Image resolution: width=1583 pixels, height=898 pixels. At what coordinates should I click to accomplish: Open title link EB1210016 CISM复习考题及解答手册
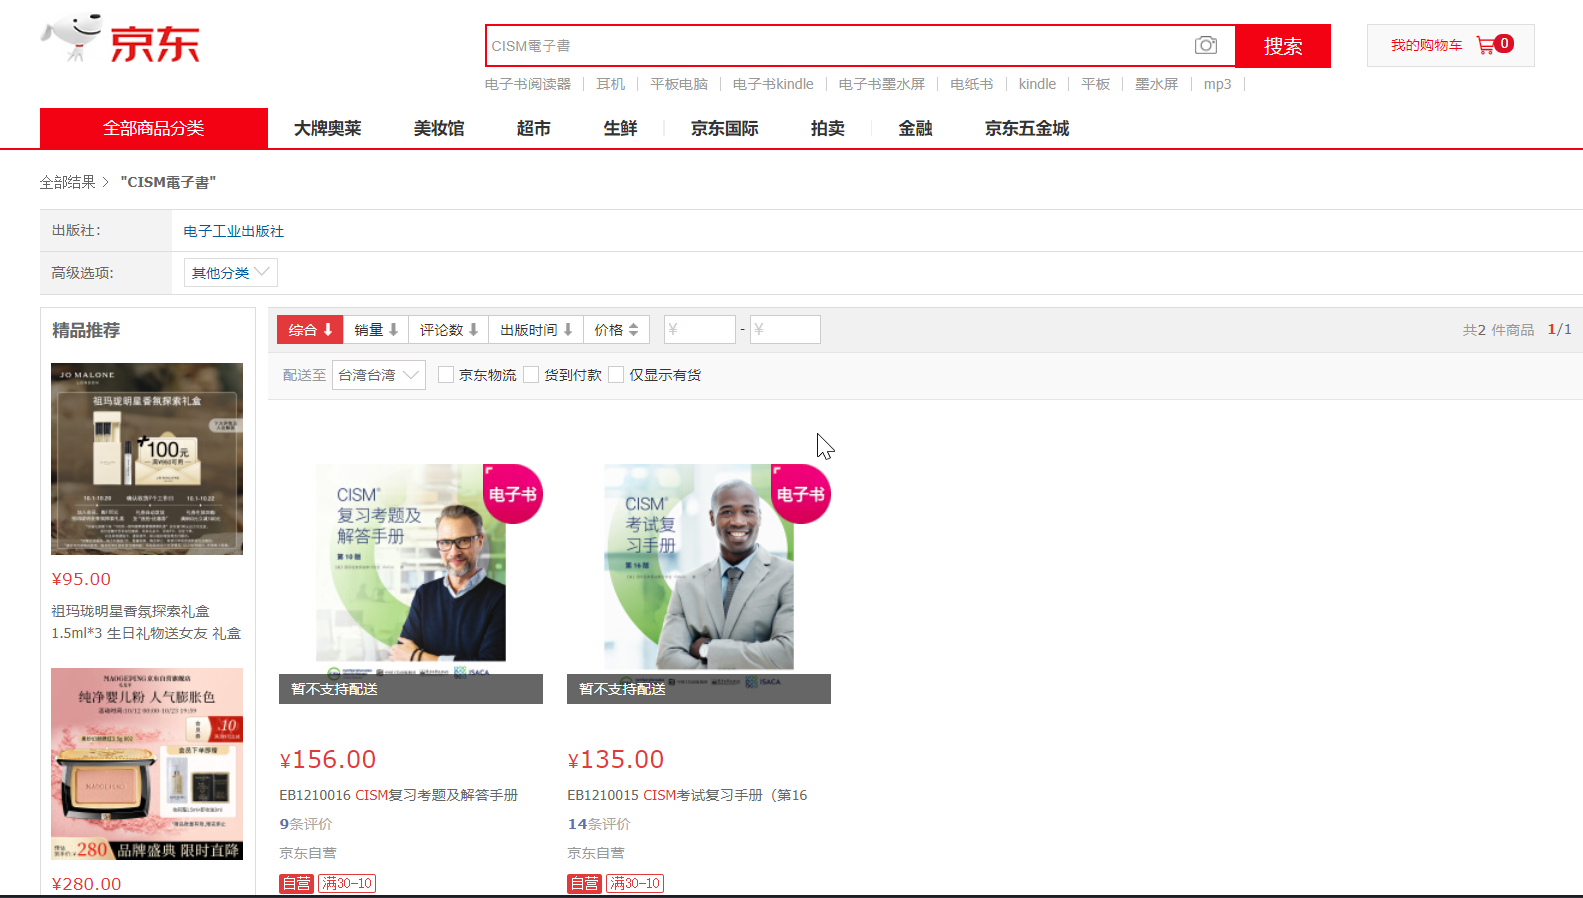pyautogui.click(x=399, y=795)
